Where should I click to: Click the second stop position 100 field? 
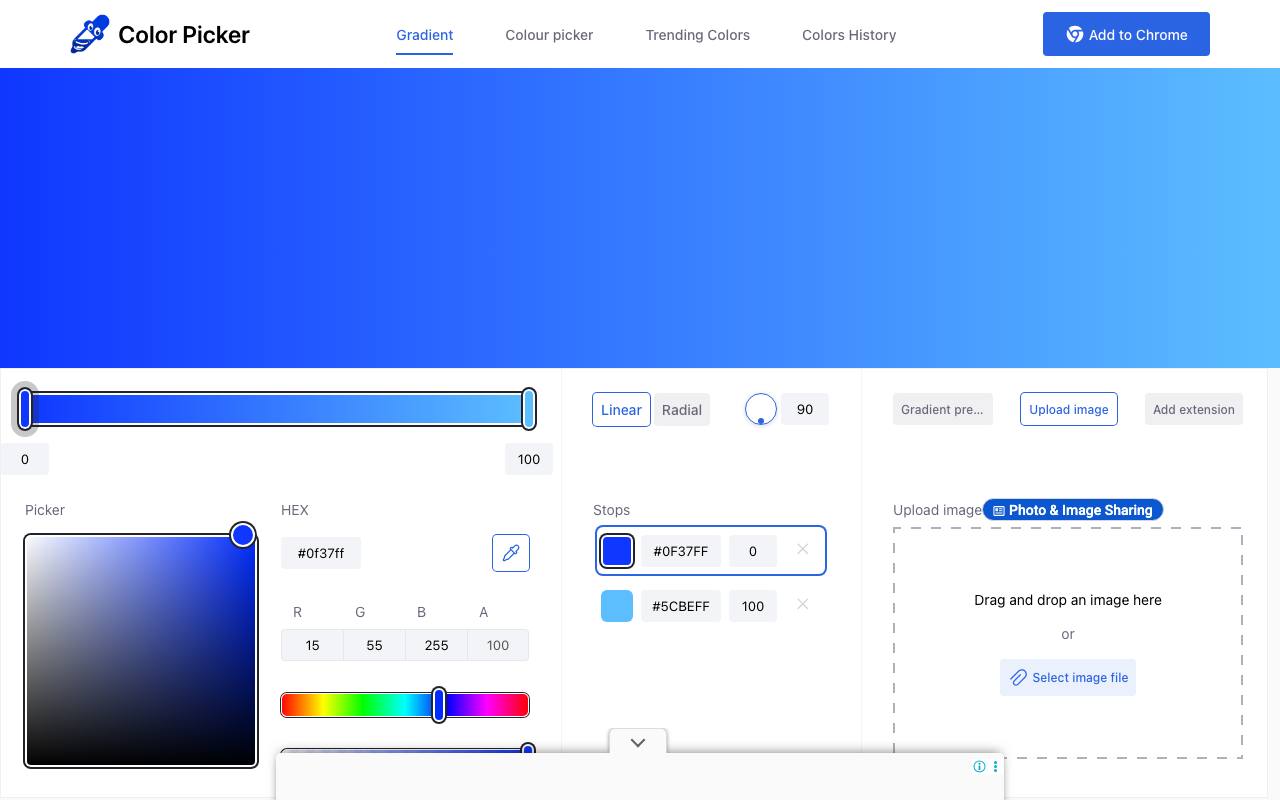click(x=753, y=606)
